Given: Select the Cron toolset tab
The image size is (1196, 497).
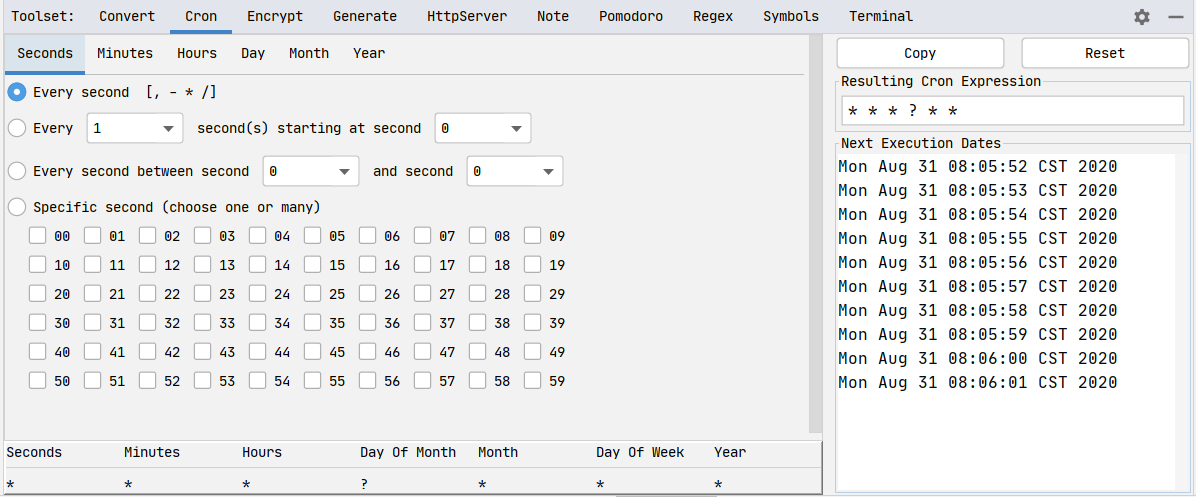Looking at the screenshot, I should tap(201, 17).
